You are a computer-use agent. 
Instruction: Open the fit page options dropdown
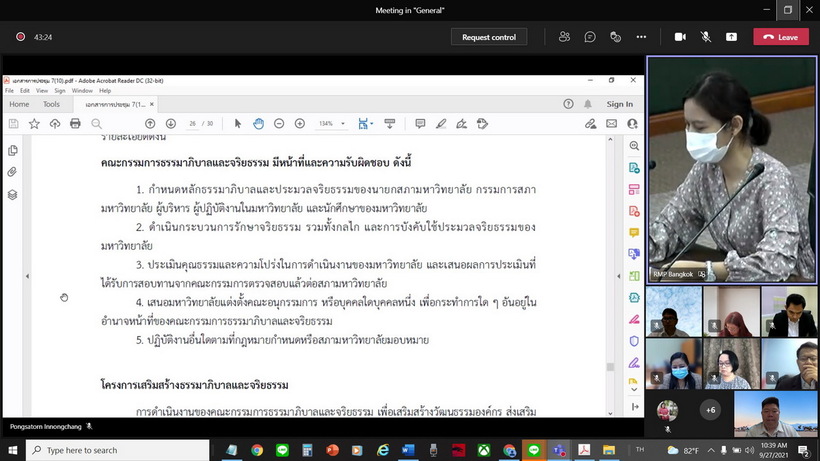(x=372, y=124)
